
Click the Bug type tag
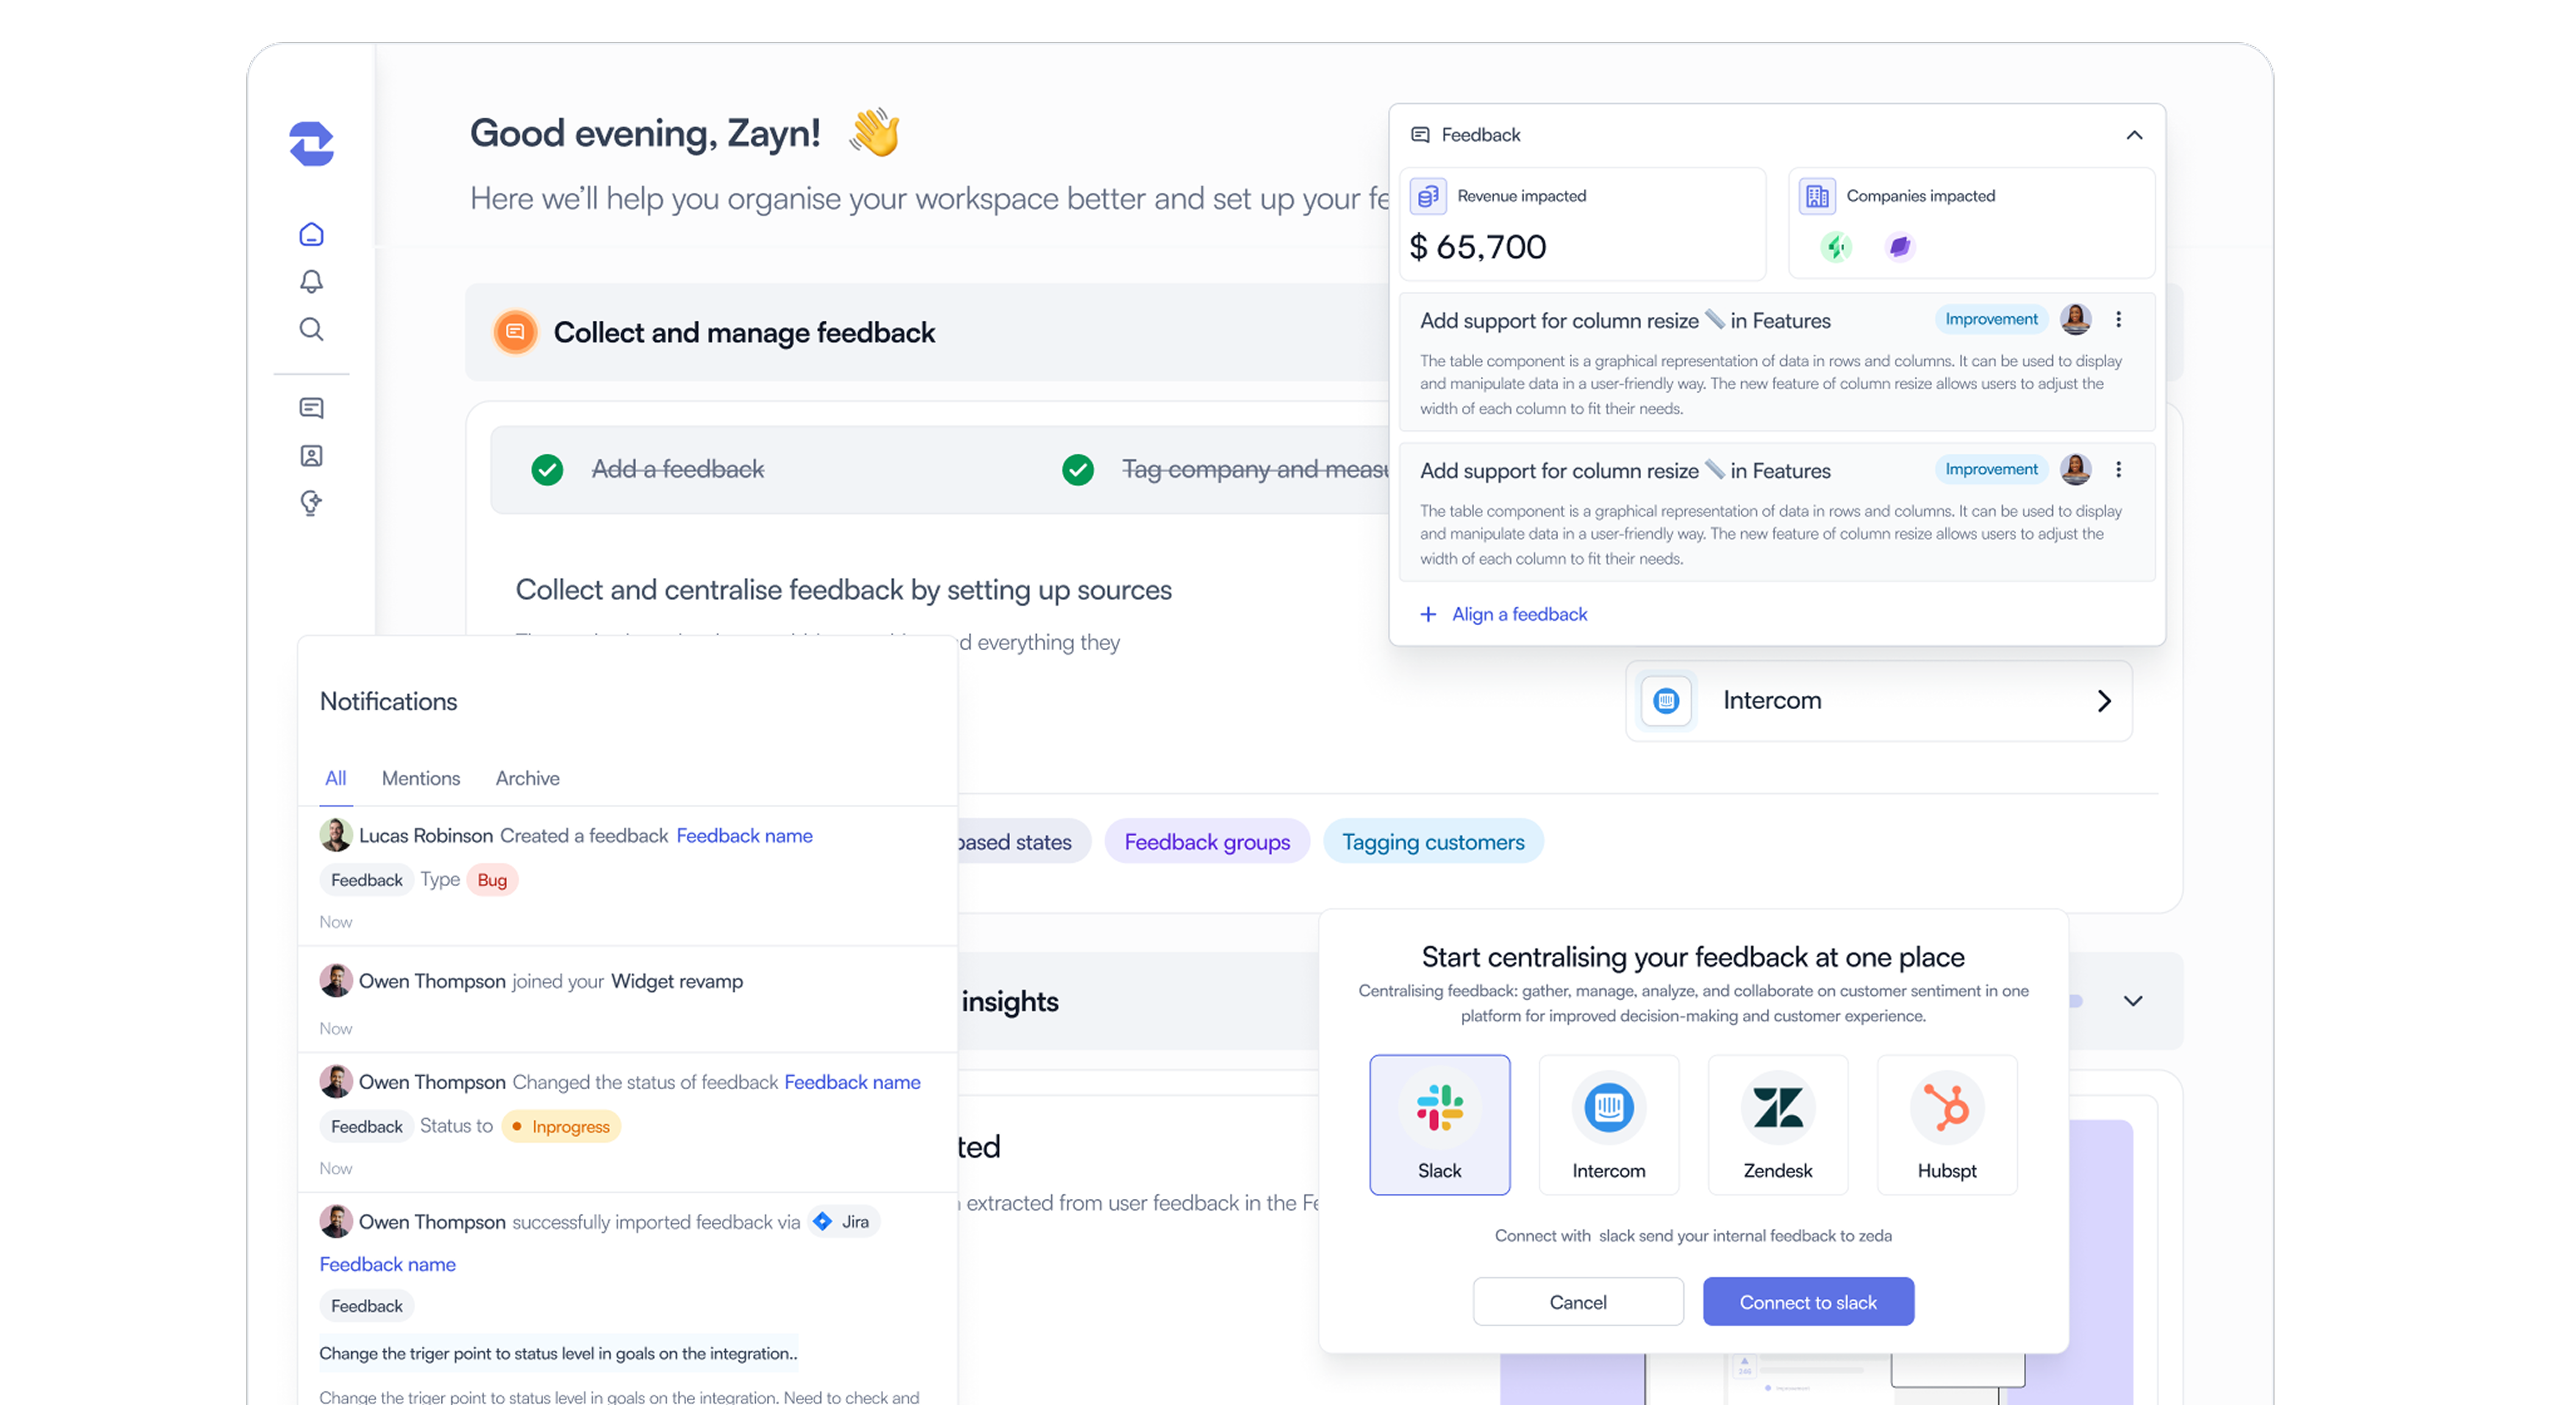[x=492, y=880]
